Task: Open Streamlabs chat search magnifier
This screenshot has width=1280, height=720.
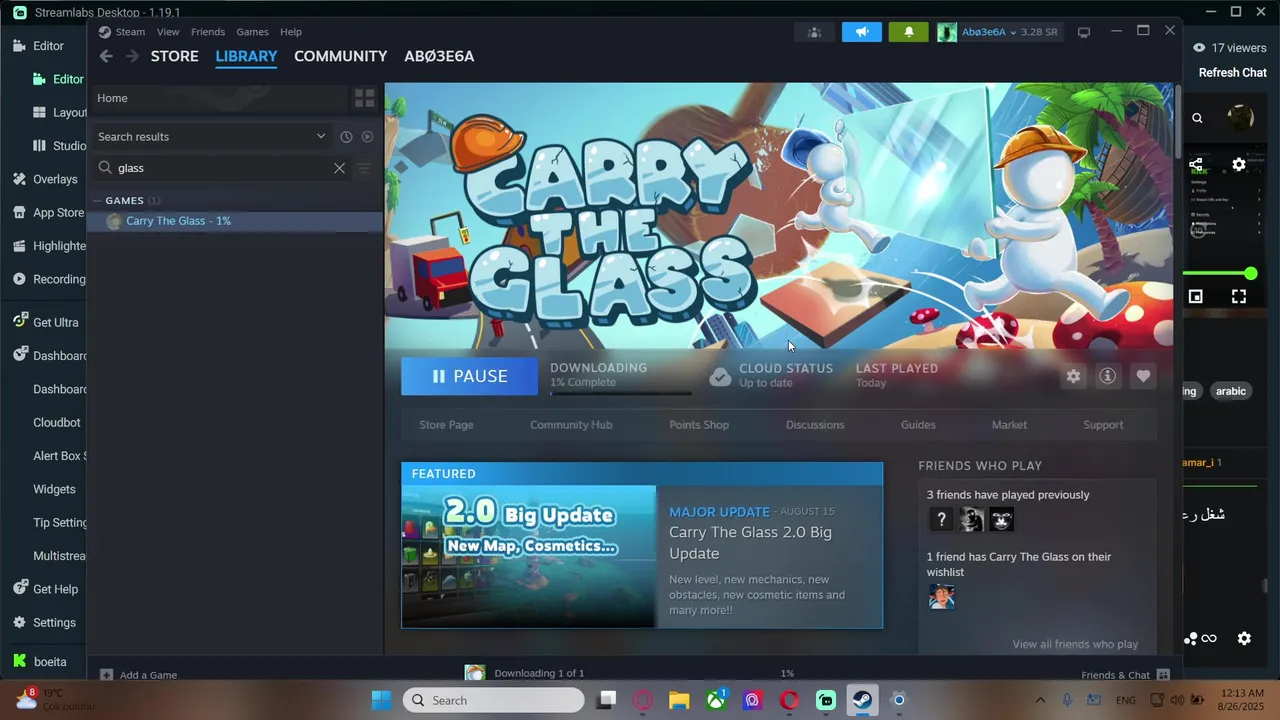Action: [x=1197, y=118]
